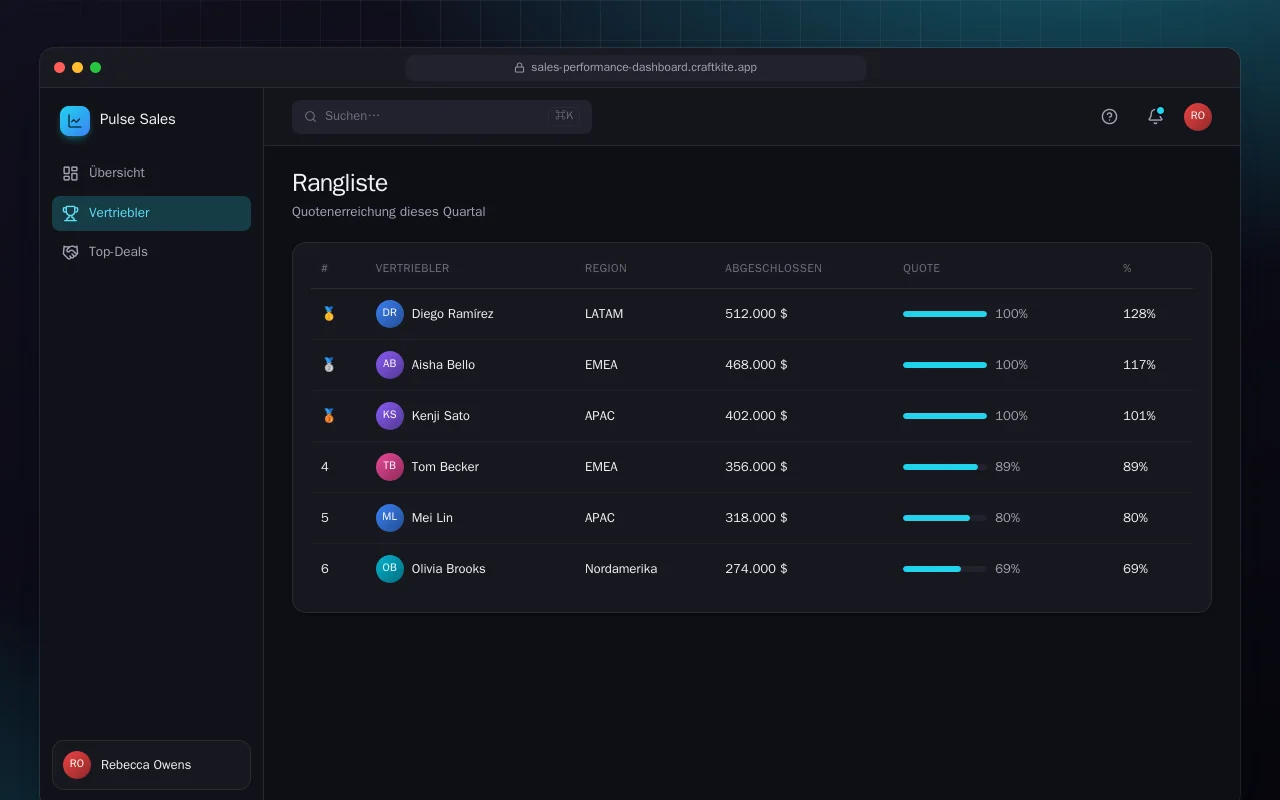Click the QUOTE column header
This screenshot has width=1280, height=800.
click(921, 269)
